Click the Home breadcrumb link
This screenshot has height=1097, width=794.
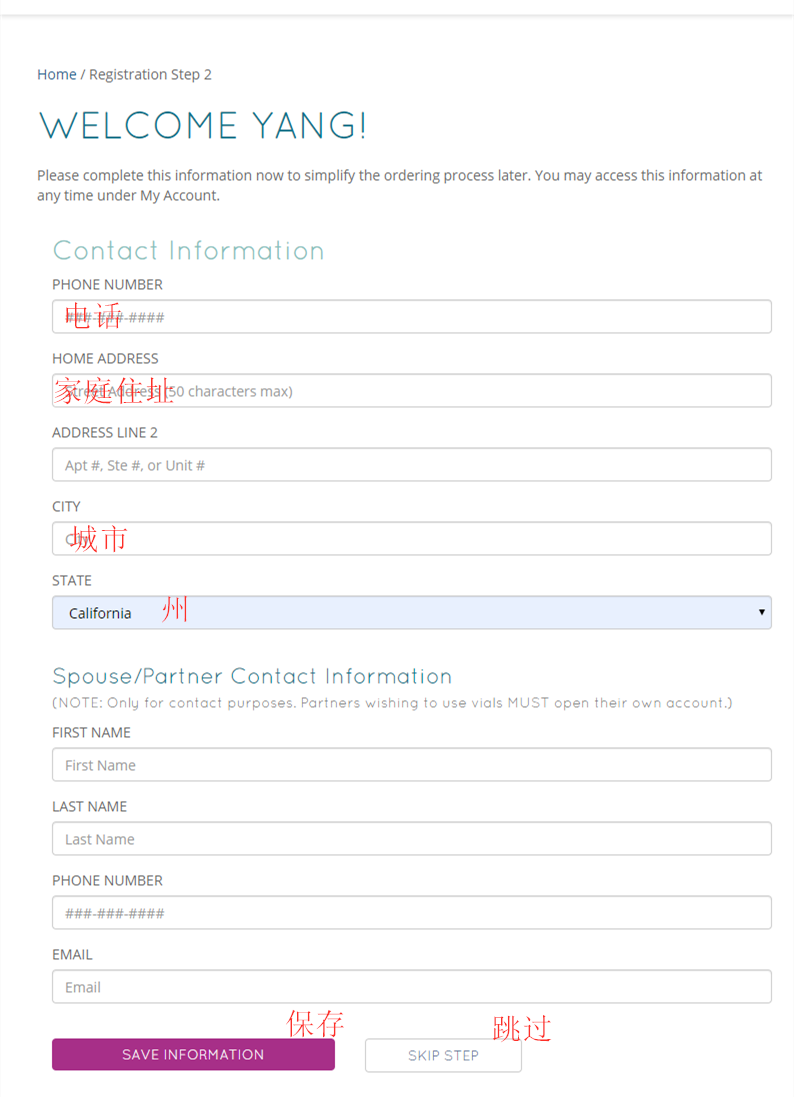pyautogui.click(x=56, y=74)
